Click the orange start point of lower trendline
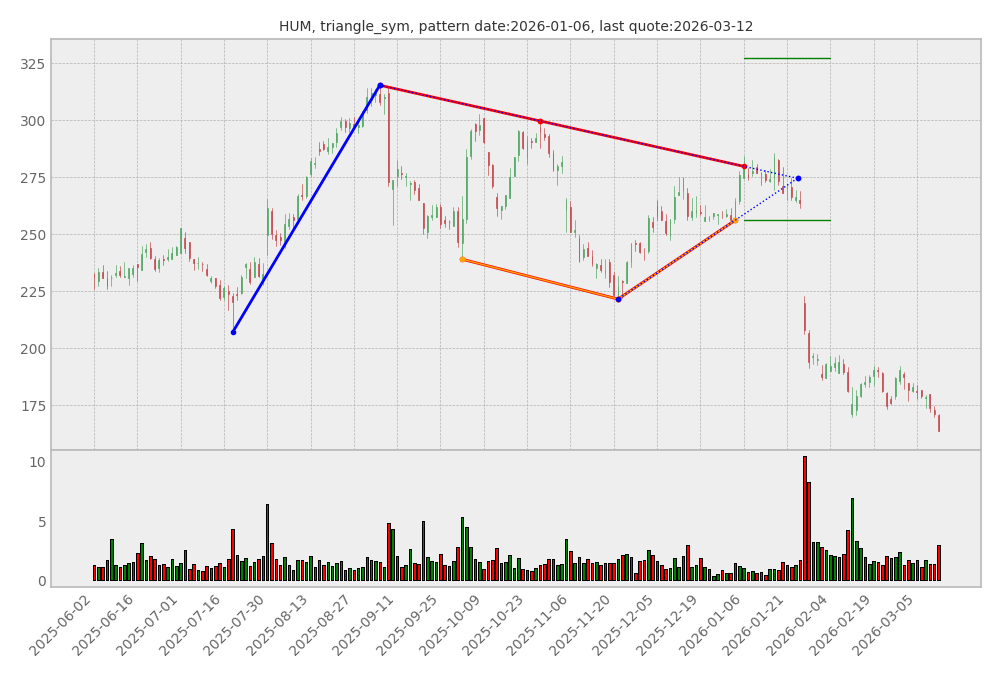The height and width of the screenshot is (678, 1001). [x=462, y=259]
